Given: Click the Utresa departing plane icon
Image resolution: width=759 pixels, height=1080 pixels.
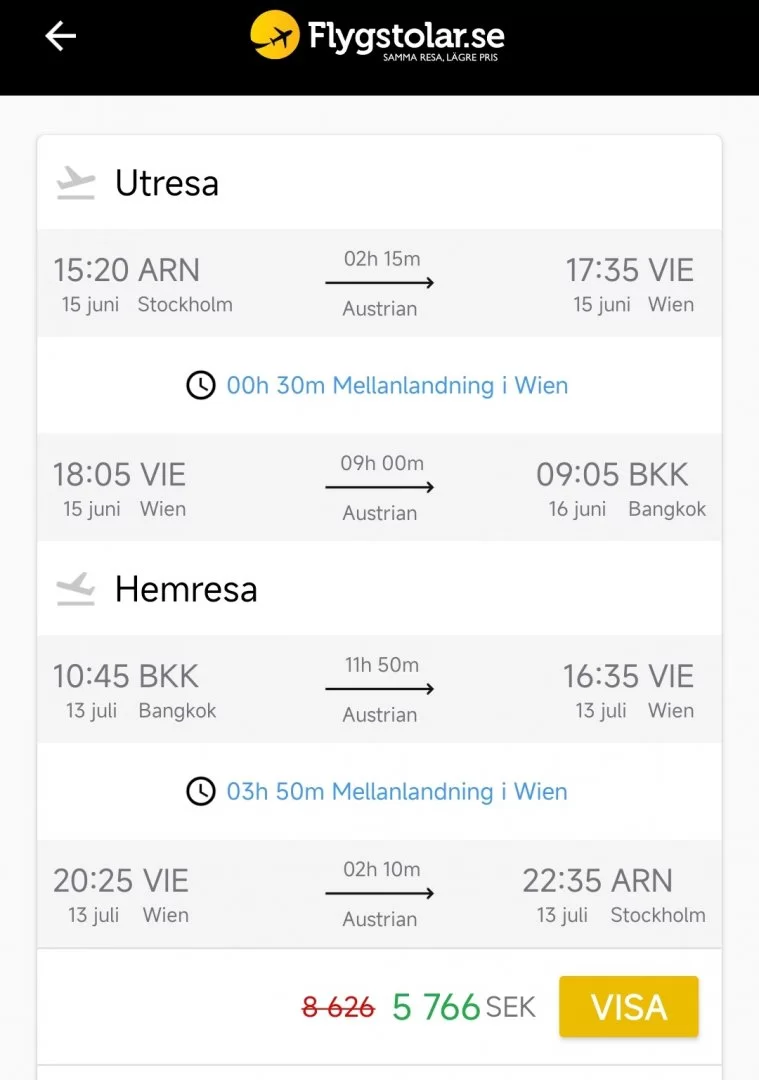Looking at the screenshot, I should tap(76, 183).
